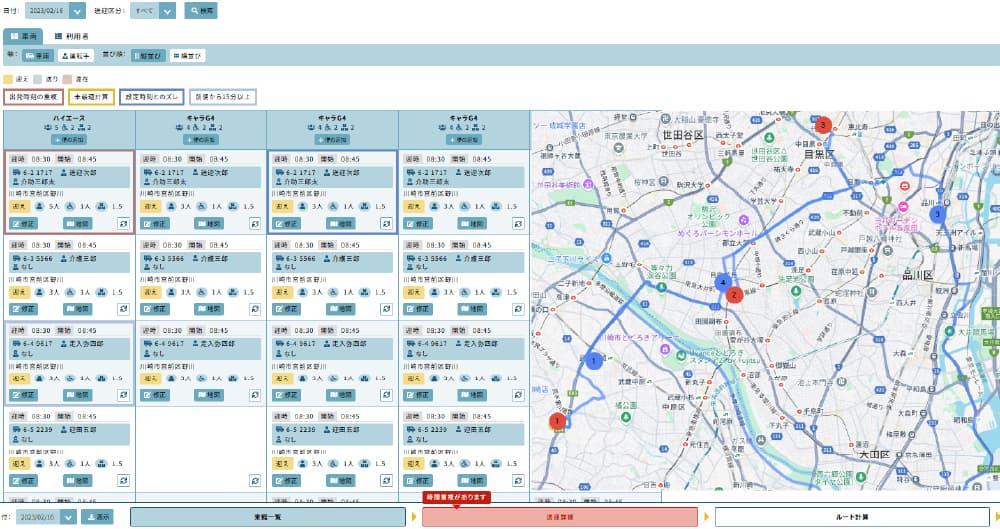Screen dimensions: 1000x529
Task: Click red map marker number 2
Action: pyautogui.click(x=734, y=294)
